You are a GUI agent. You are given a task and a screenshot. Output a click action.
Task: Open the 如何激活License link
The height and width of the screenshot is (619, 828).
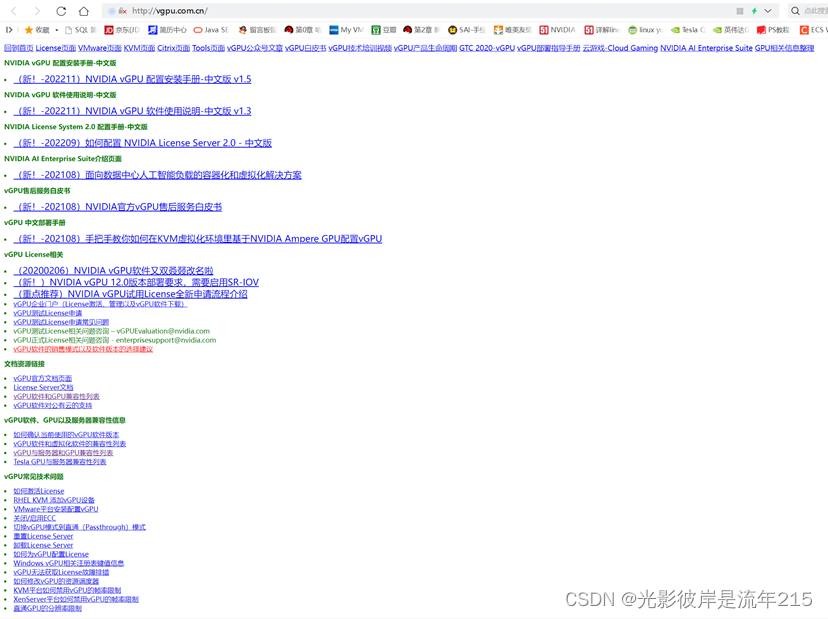click(x=39, y=491)
